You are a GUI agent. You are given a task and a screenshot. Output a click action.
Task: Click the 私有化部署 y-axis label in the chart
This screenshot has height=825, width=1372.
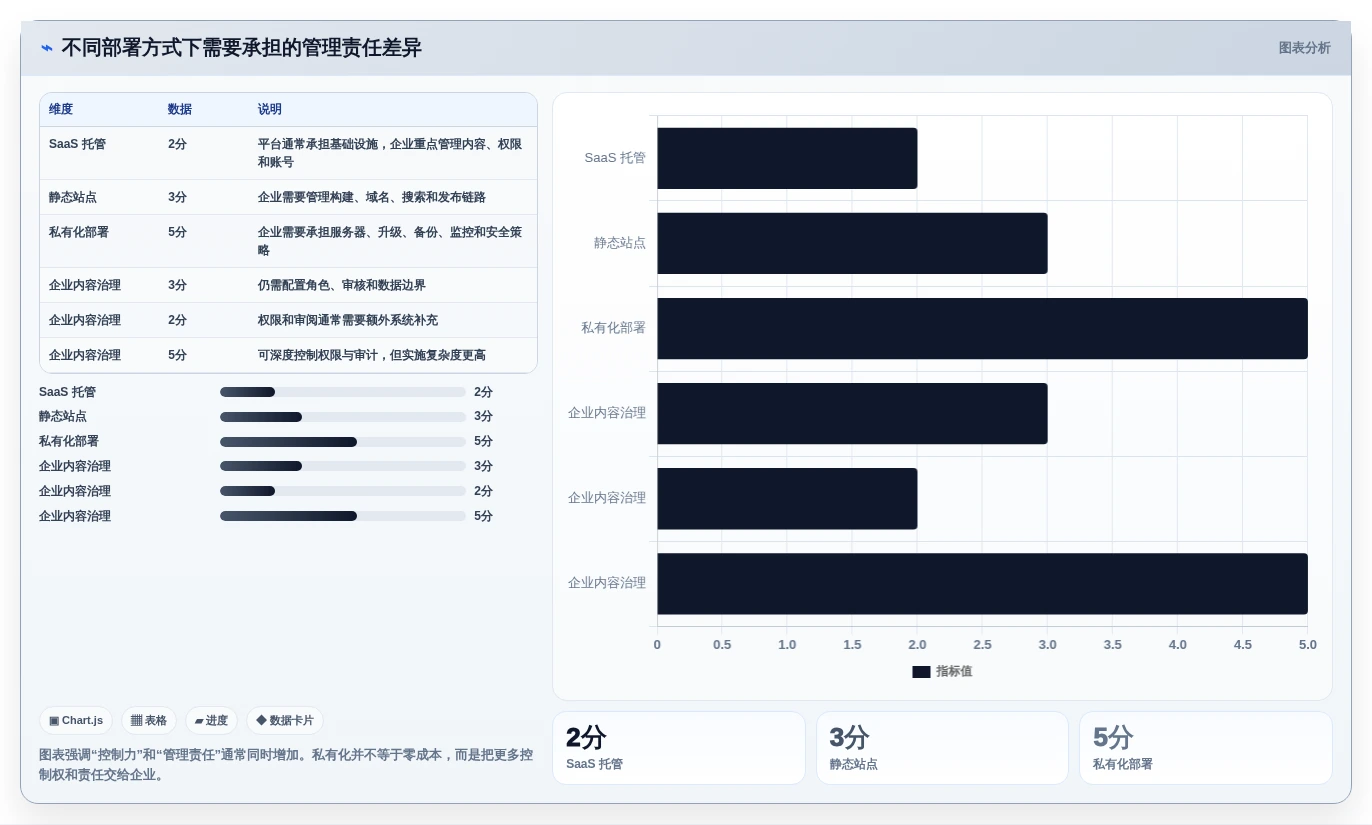(x=614, y=328)
